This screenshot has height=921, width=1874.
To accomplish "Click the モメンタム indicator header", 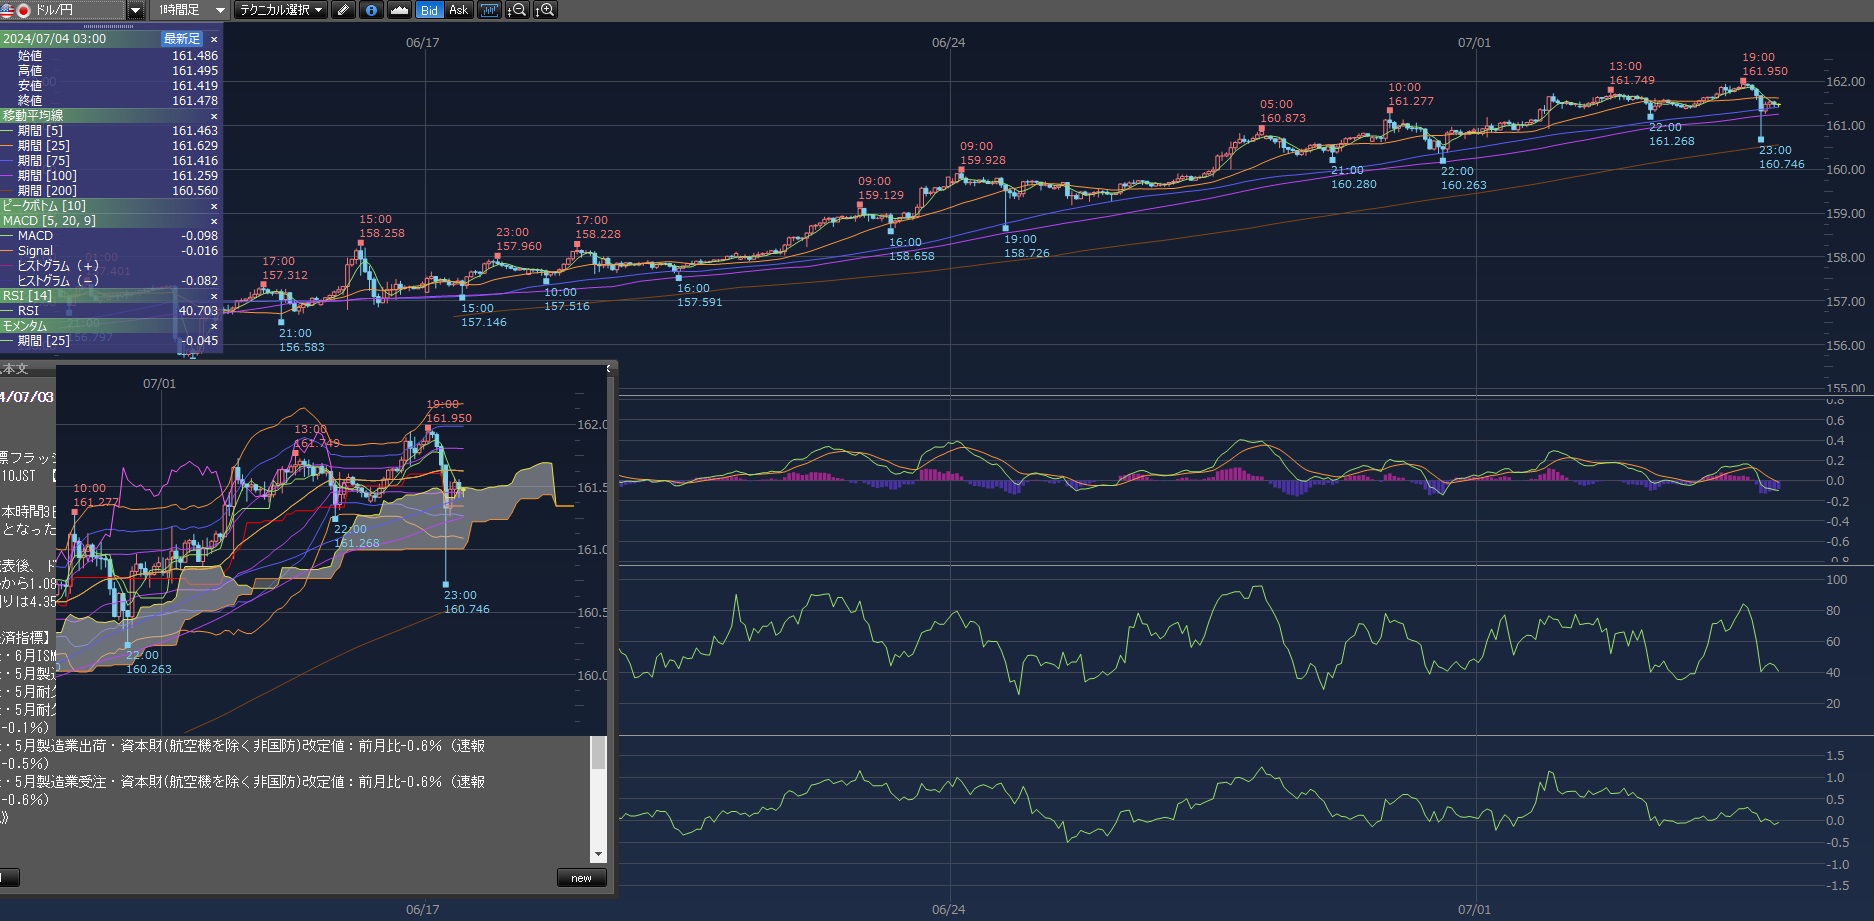I will [25, 326].
